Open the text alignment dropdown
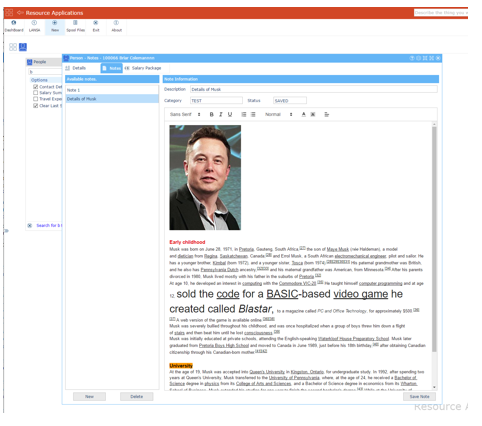The image size is (482, 426). [327, 114]
